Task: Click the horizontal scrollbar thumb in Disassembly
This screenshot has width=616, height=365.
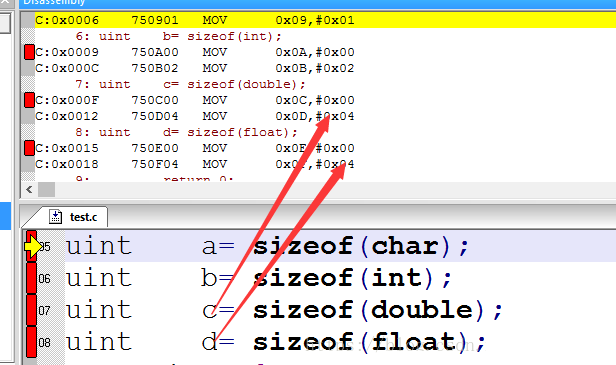Action: (x=46, y=190)
